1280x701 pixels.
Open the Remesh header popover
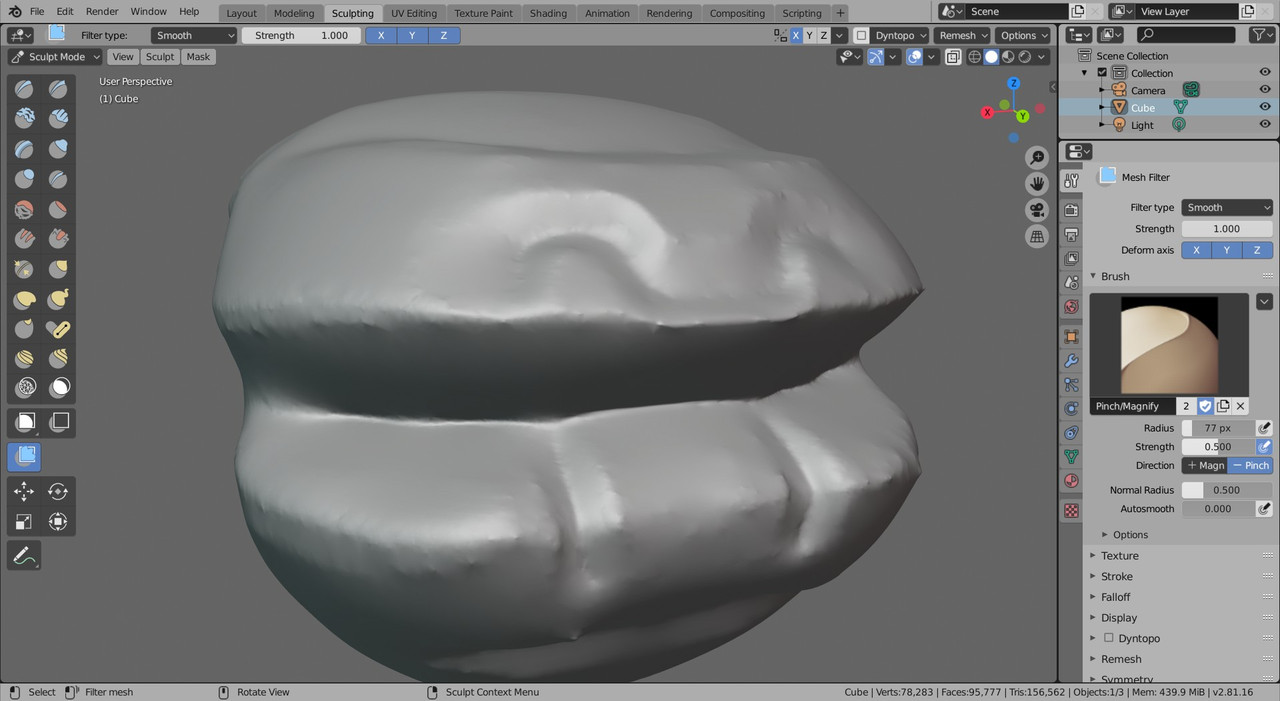click(x=962, y=35)
